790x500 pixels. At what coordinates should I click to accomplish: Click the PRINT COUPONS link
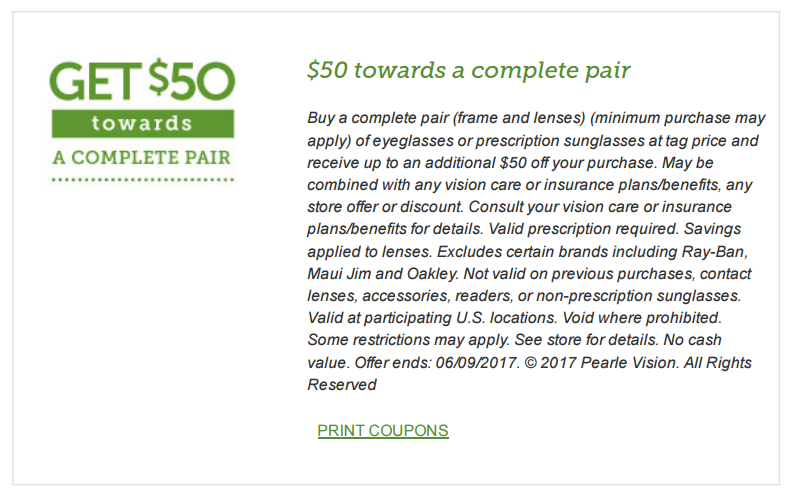(383, 430)
